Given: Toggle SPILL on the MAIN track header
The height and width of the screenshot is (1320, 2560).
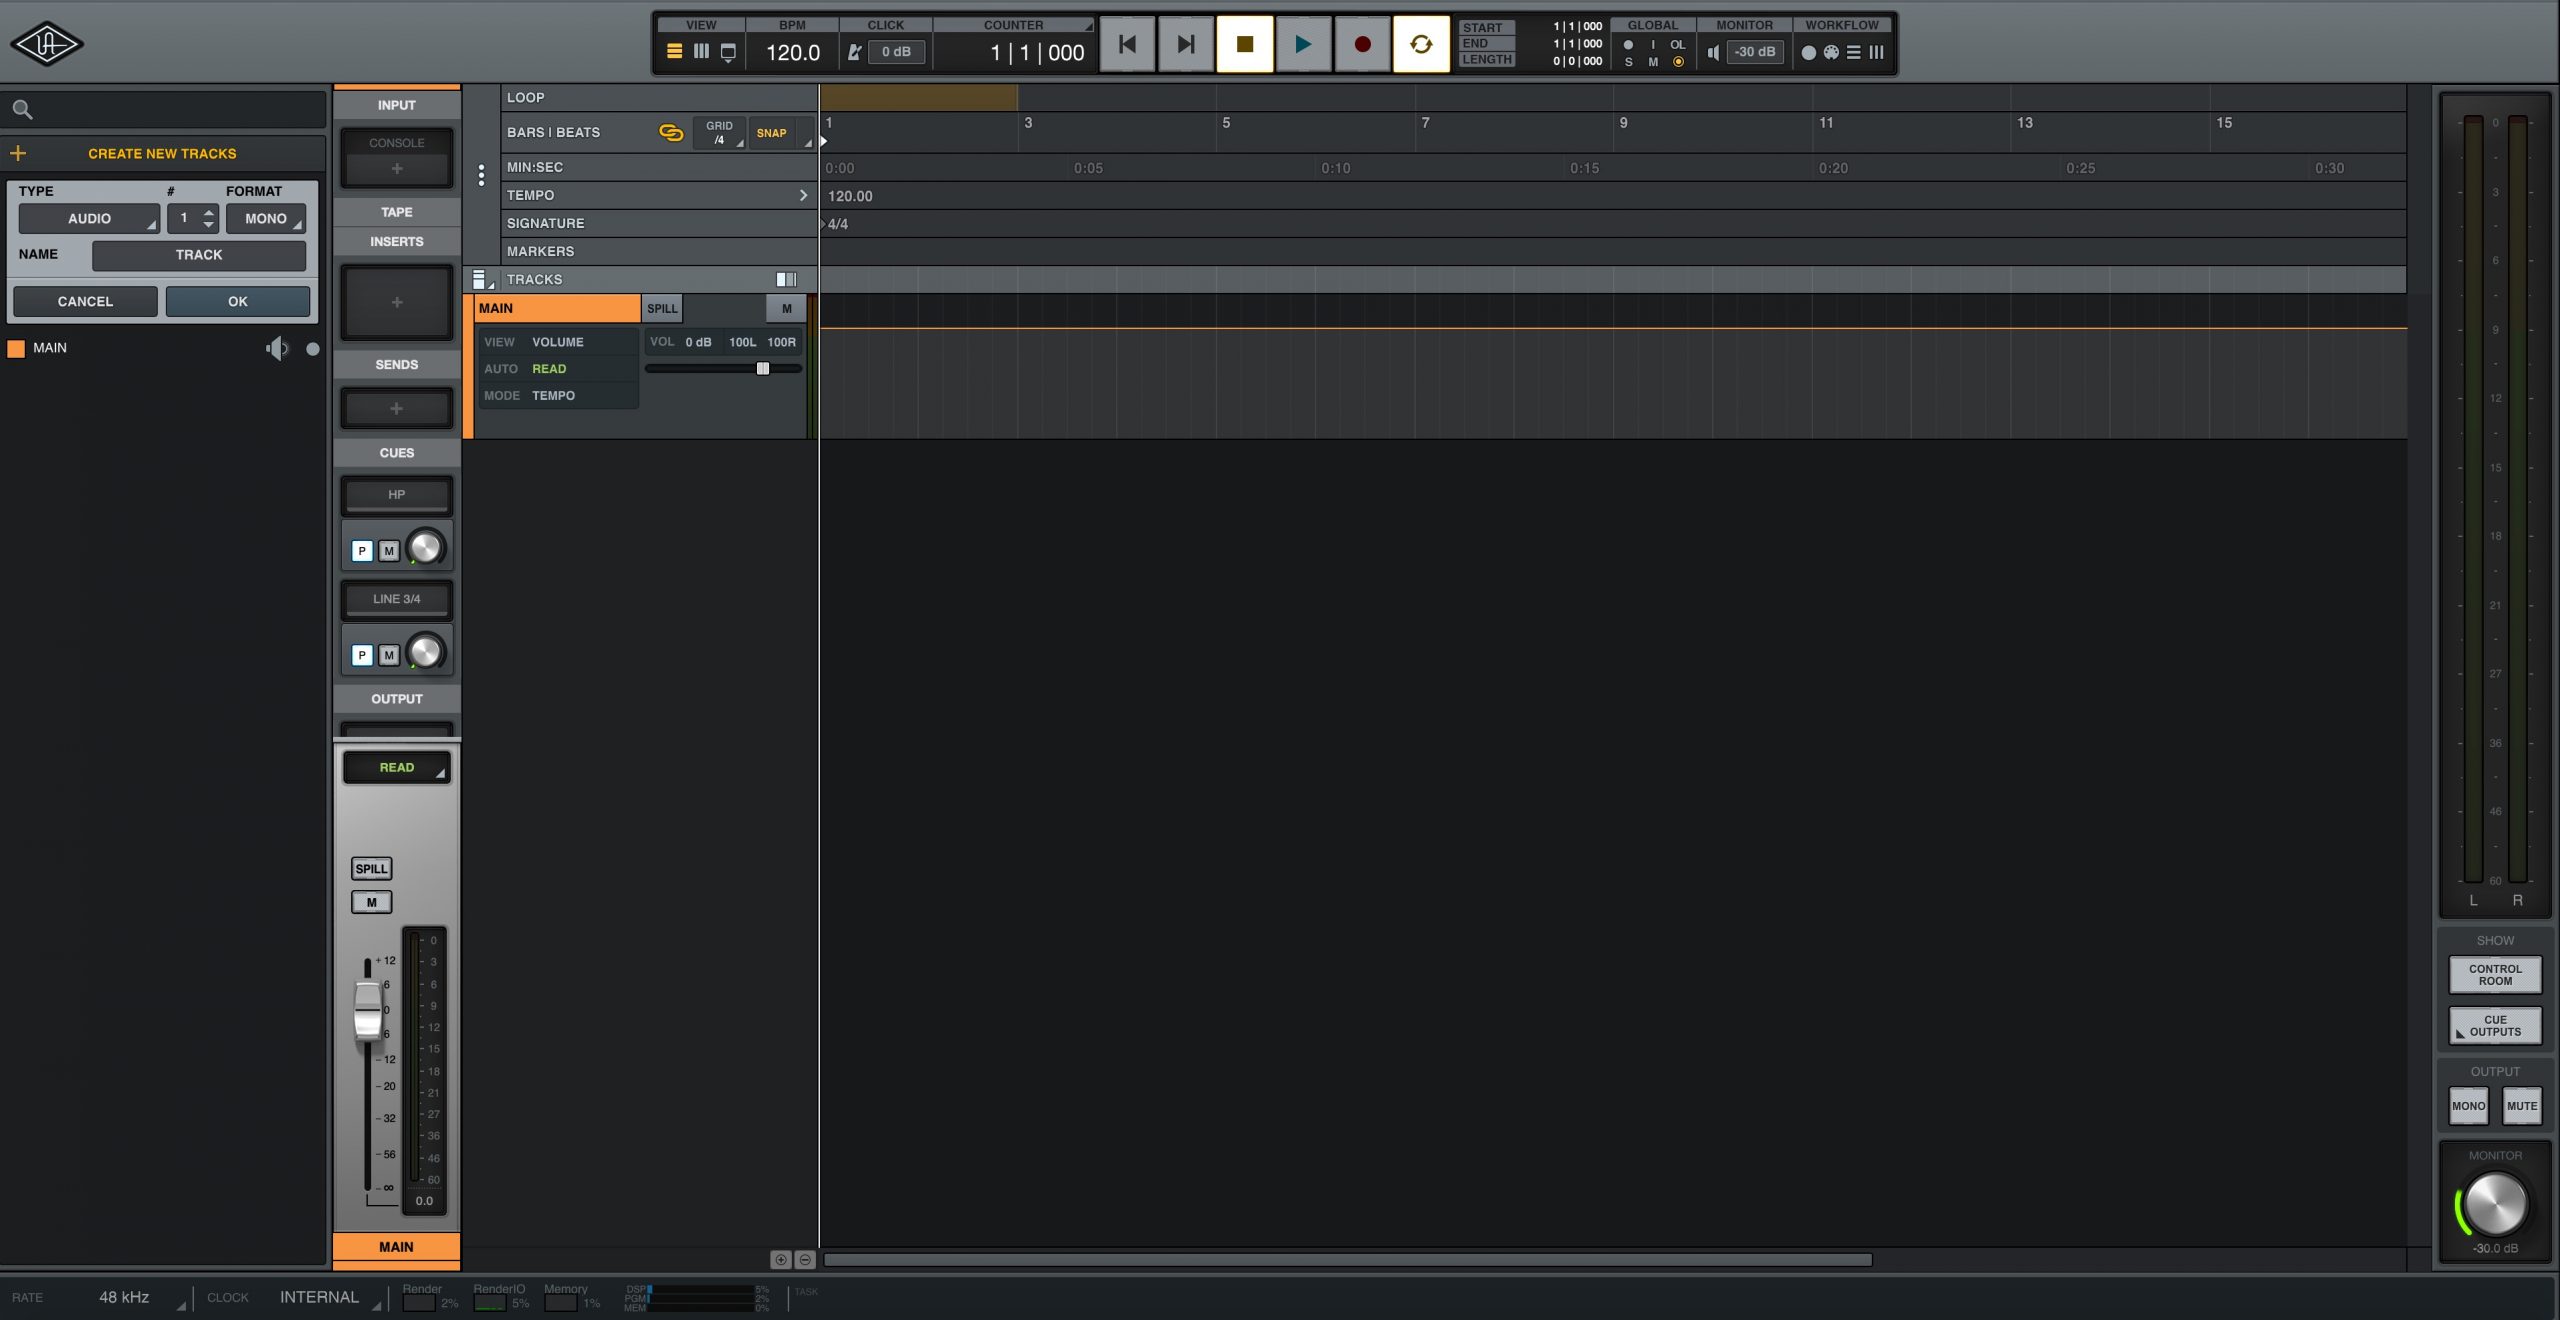Looking at the screenshot, I should [662, 308].
